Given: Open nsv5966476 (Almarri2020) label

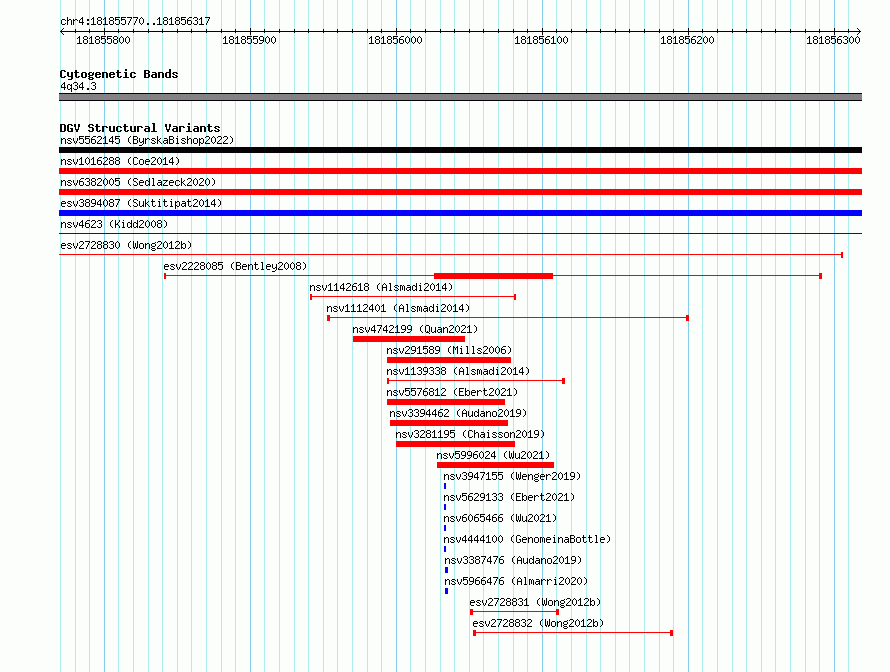Looking at the screenshot, I should tap(516, 581).
